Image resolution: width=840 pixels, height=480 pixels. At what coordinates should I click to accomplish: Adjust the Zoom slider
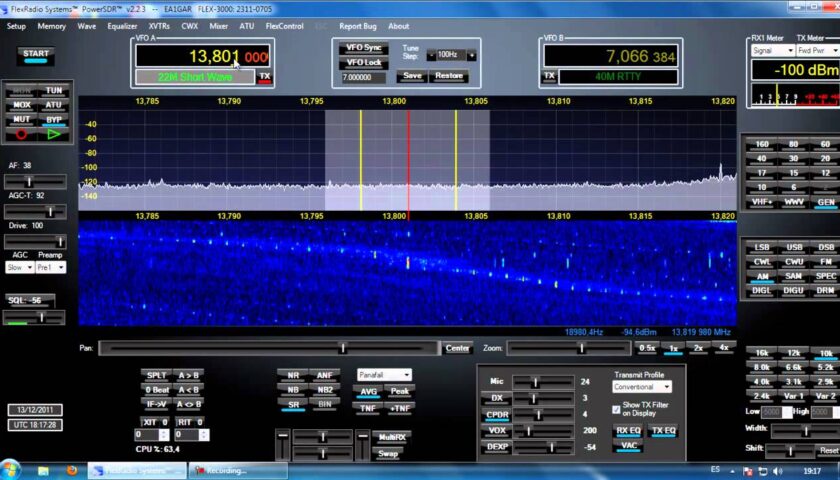point(568,348)
